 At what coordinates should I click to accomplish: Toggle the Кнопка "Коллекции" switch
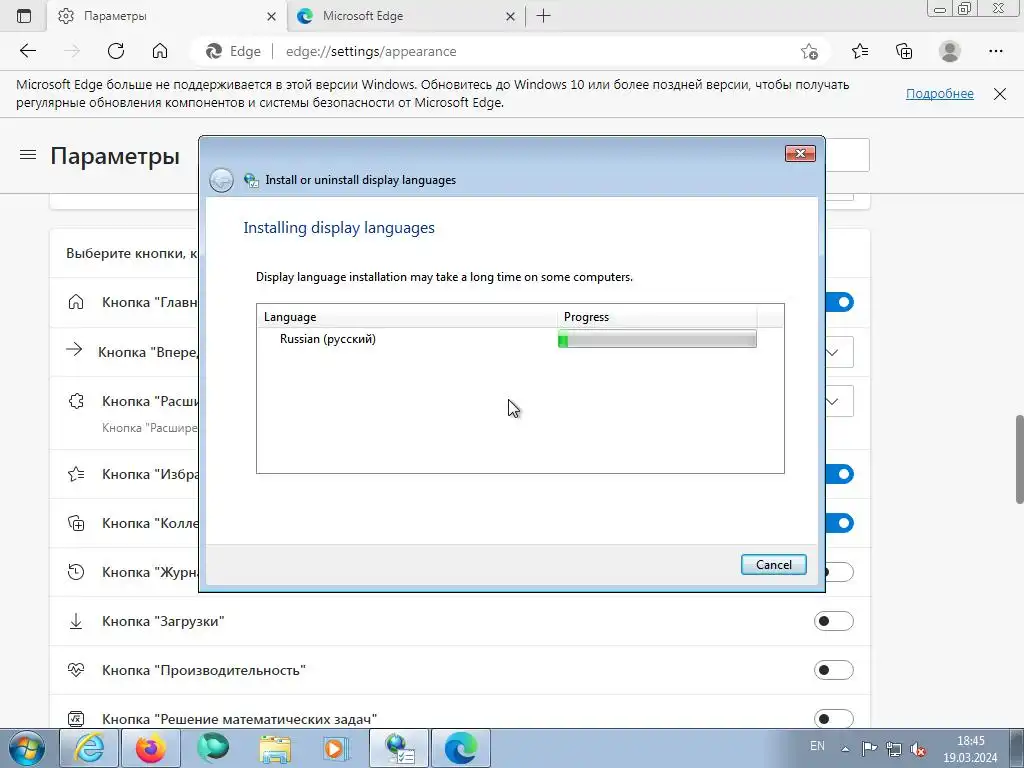(840, 523)
